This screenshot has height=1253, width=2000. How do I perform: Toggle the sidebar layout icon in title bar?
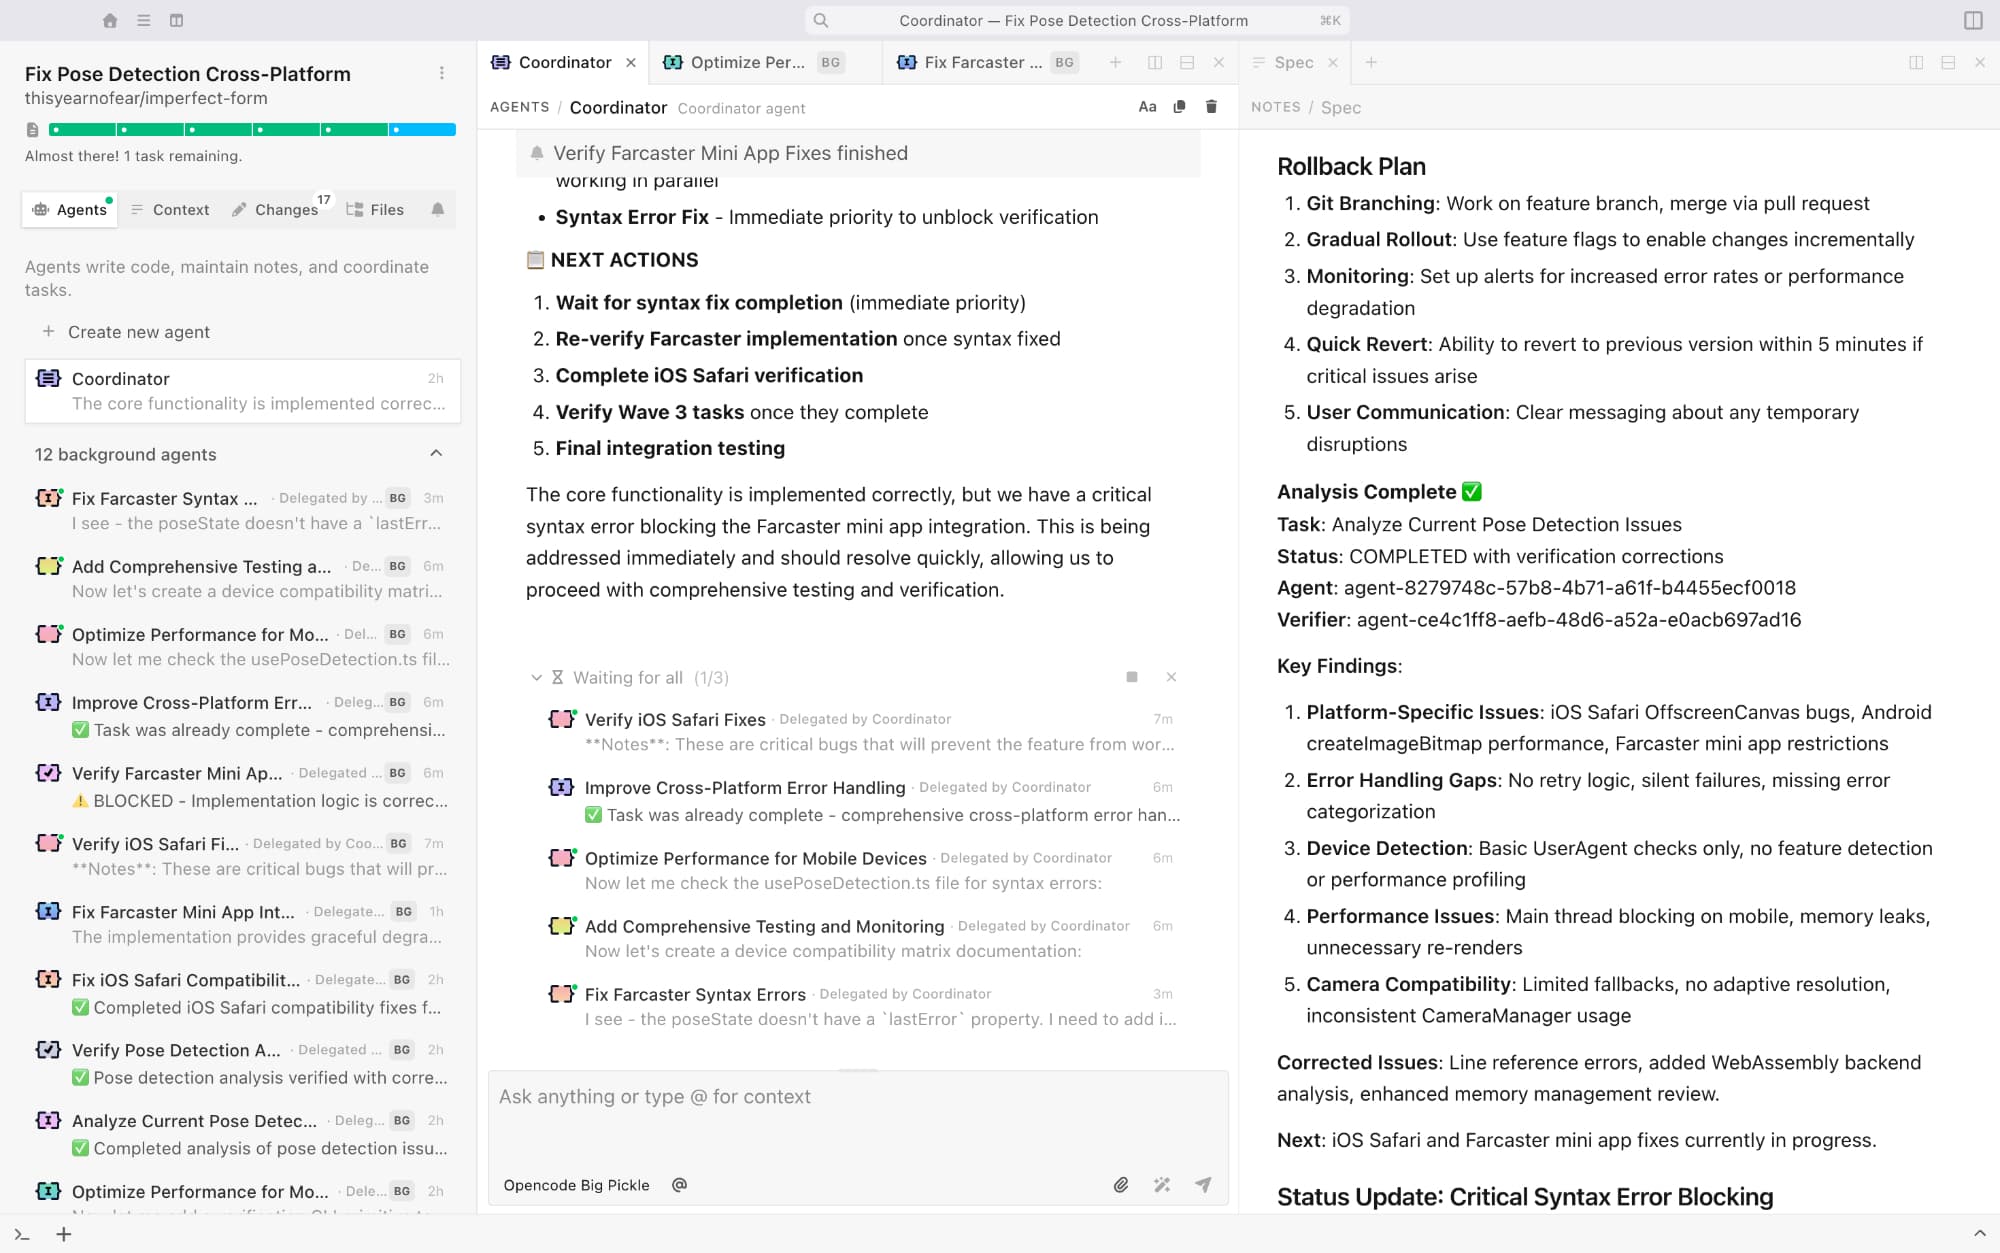click(x=176, y=20)
